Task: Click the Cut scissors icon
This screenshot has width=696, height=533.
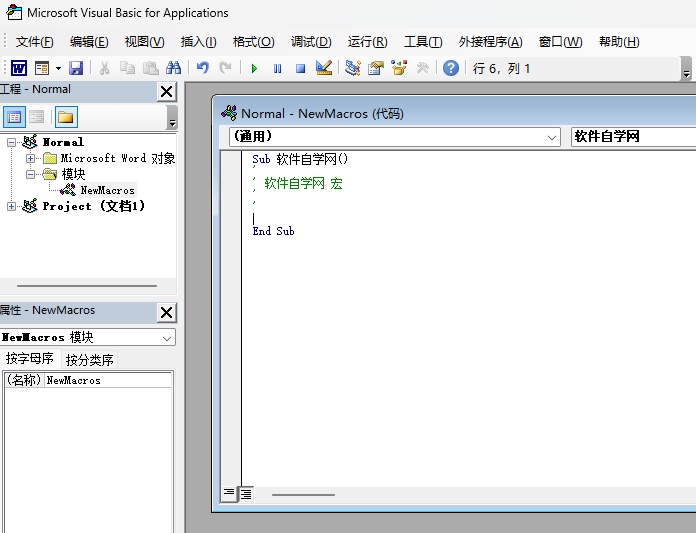Action: [104, 68]
